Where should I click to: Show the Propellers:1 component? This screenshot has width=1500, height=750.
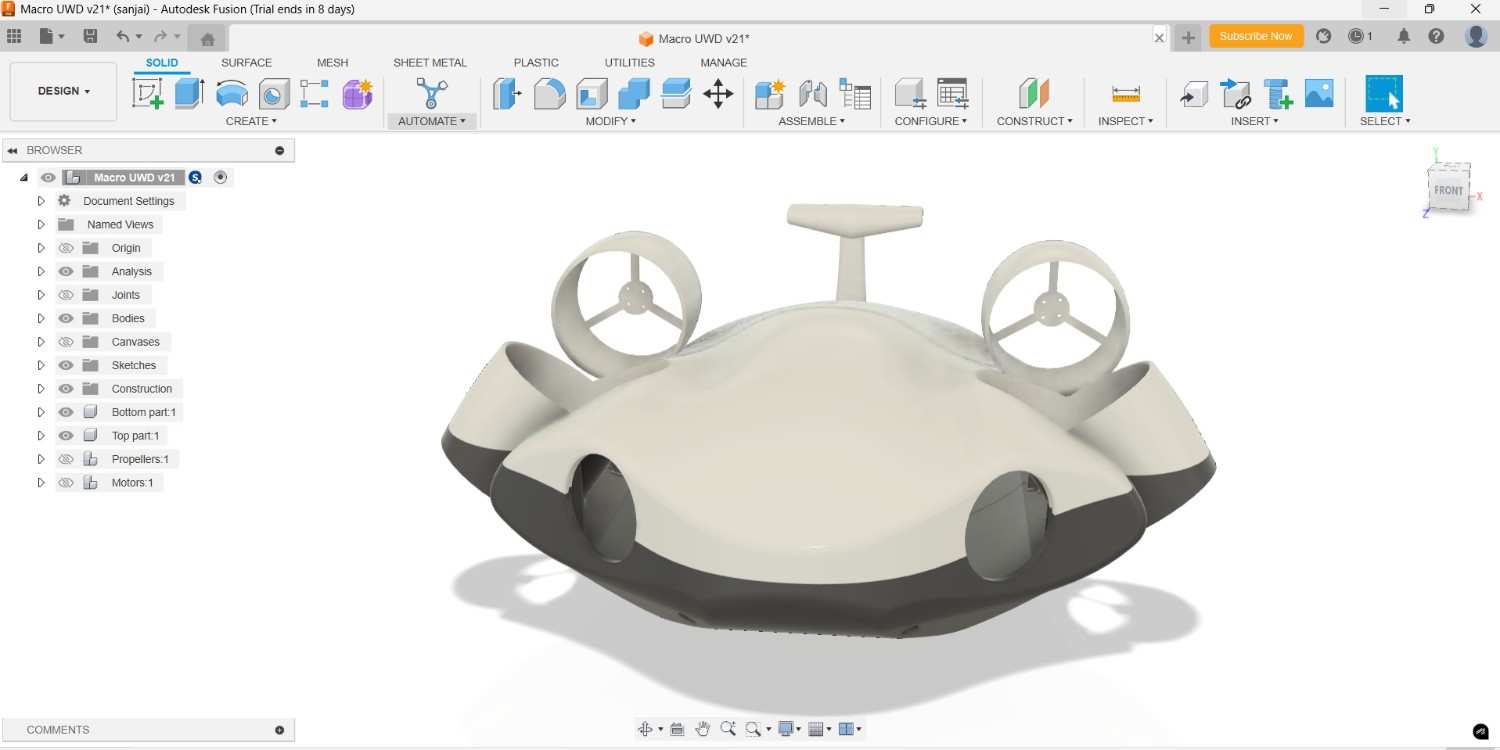66,459
